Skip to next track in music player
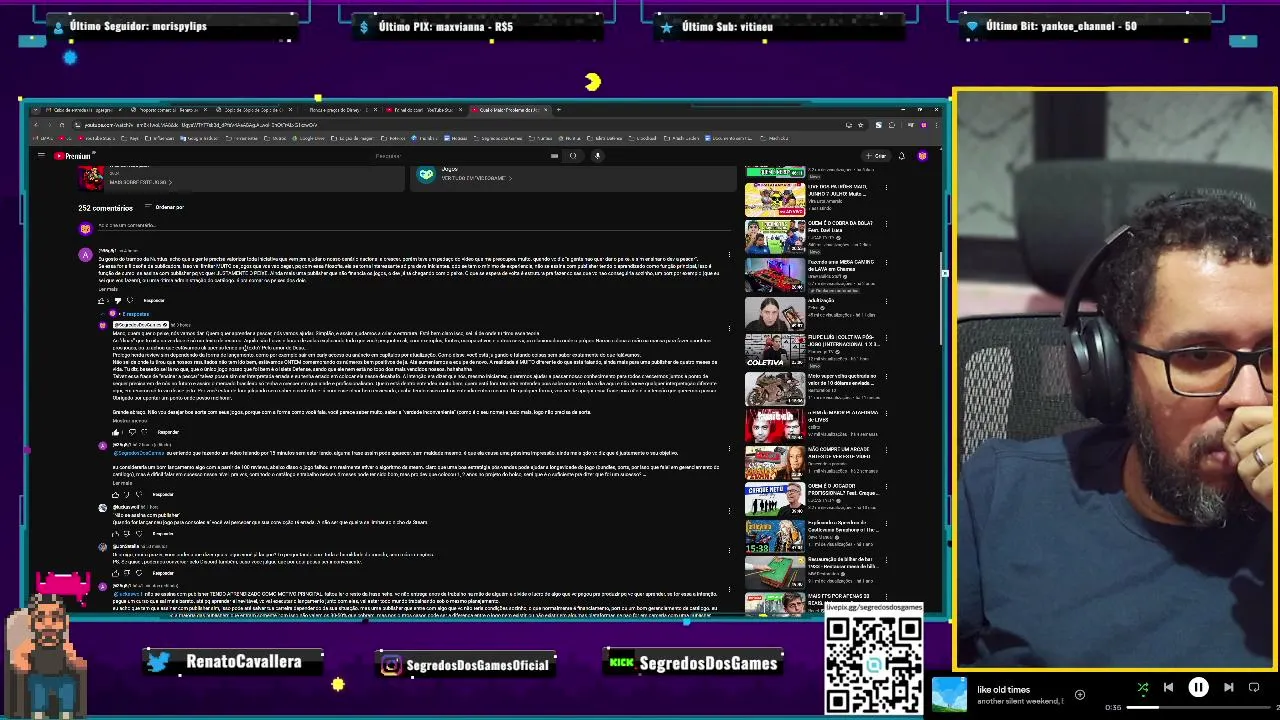This screenshot has width=1280, height=720. pos(1228,687)
